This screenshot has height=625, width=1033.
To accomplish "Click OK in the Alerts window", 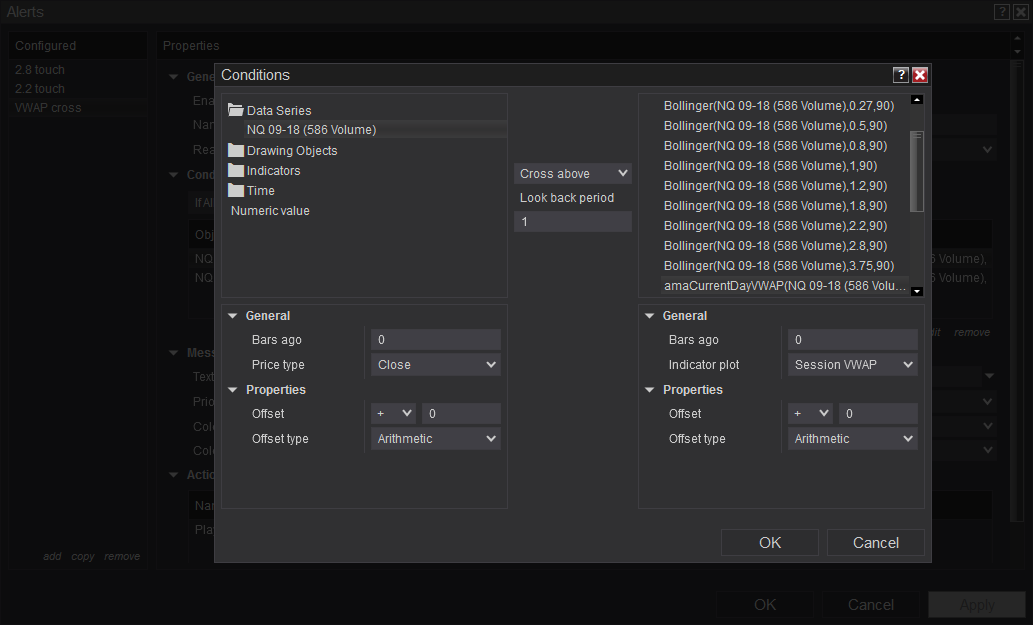I will tap(764, 605).
